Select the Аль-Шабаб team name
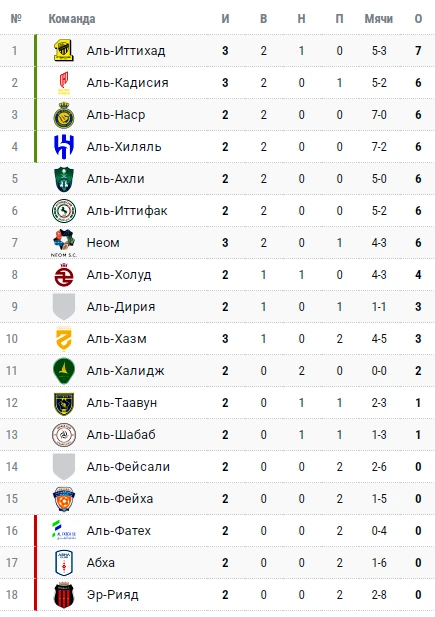Screen dimensions: 435x617 121,435
